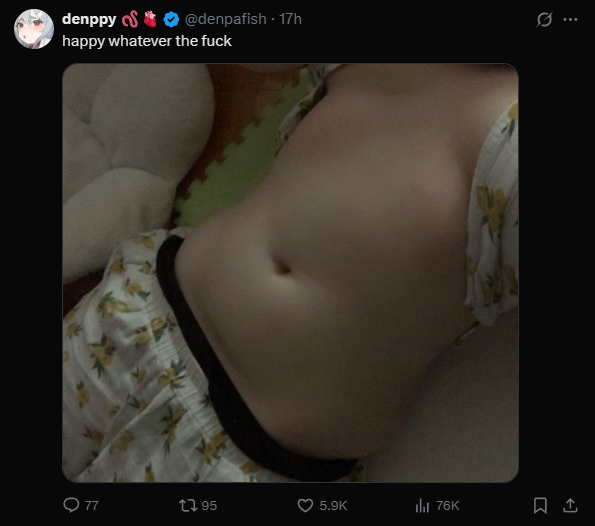Click the Grok explain icon
The image size is (595, 526).
click(x=544, y=19)
